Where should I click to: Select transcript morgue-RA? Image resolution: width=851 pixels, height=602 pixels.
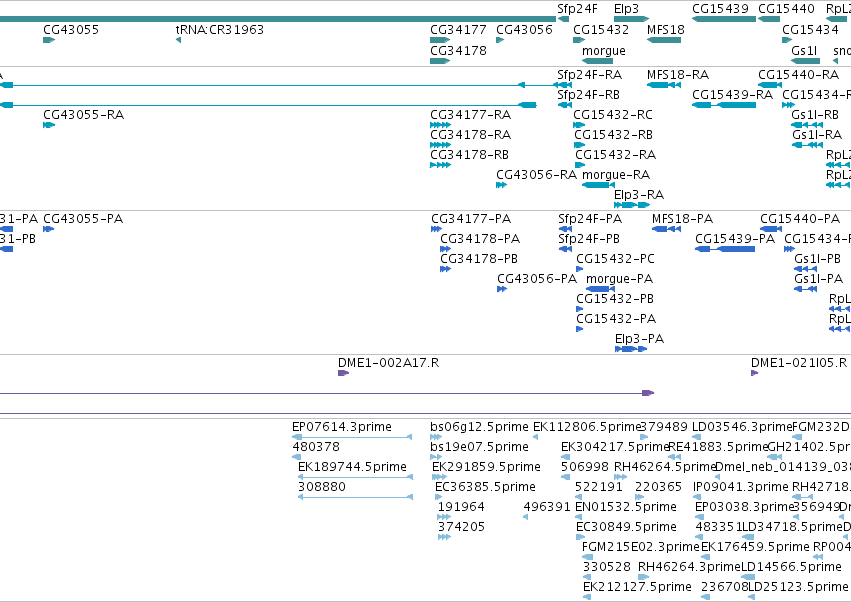click(616, 175)
